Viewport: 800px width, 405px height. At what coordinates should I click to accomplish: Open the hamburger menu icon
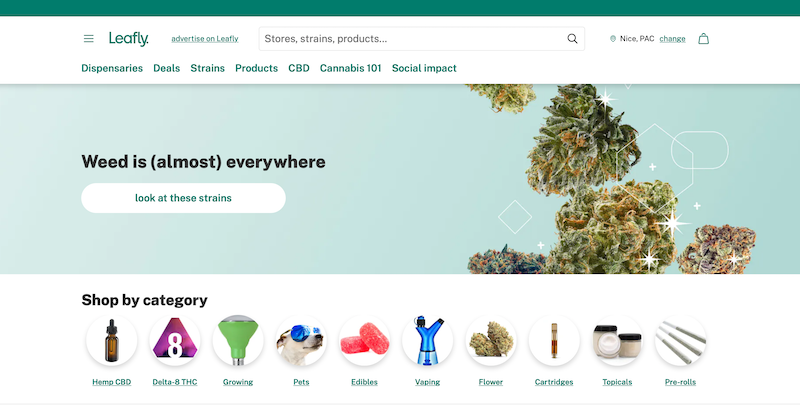coord(89,39)
